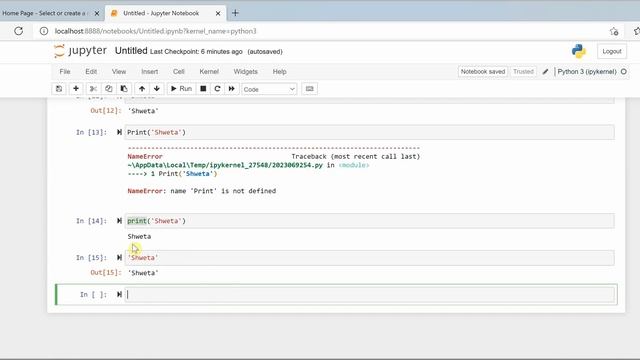Click the Print('Shweta') code cell

point(369,132)
